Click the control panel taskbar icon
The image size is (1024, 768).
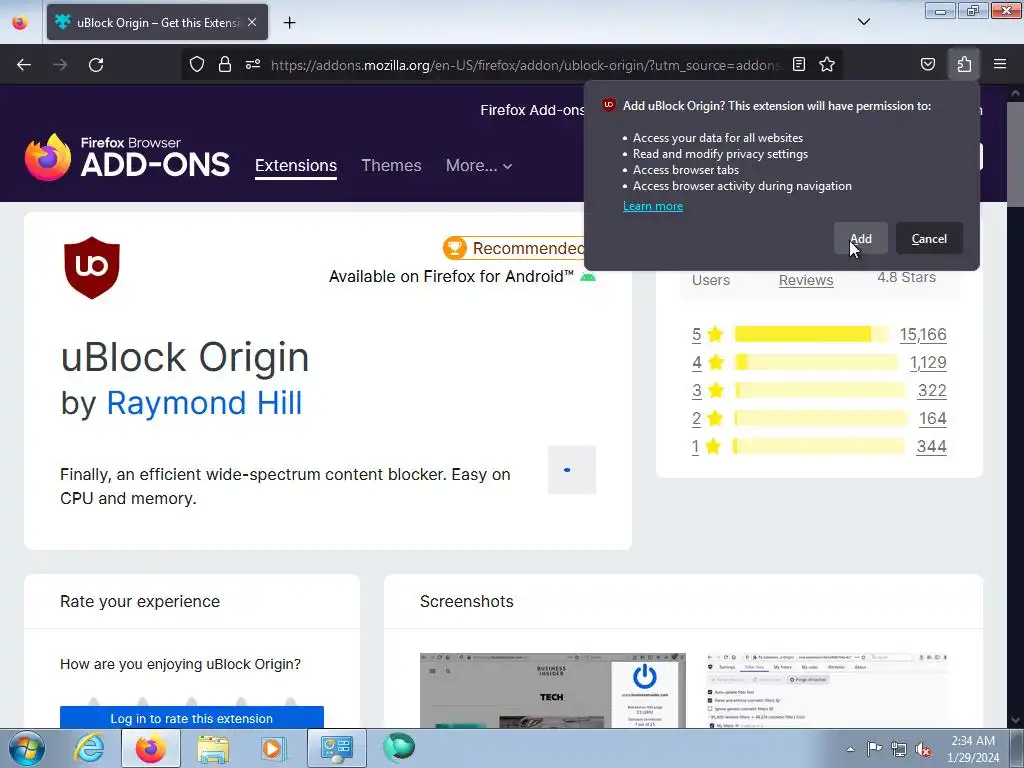click(337, 748)
